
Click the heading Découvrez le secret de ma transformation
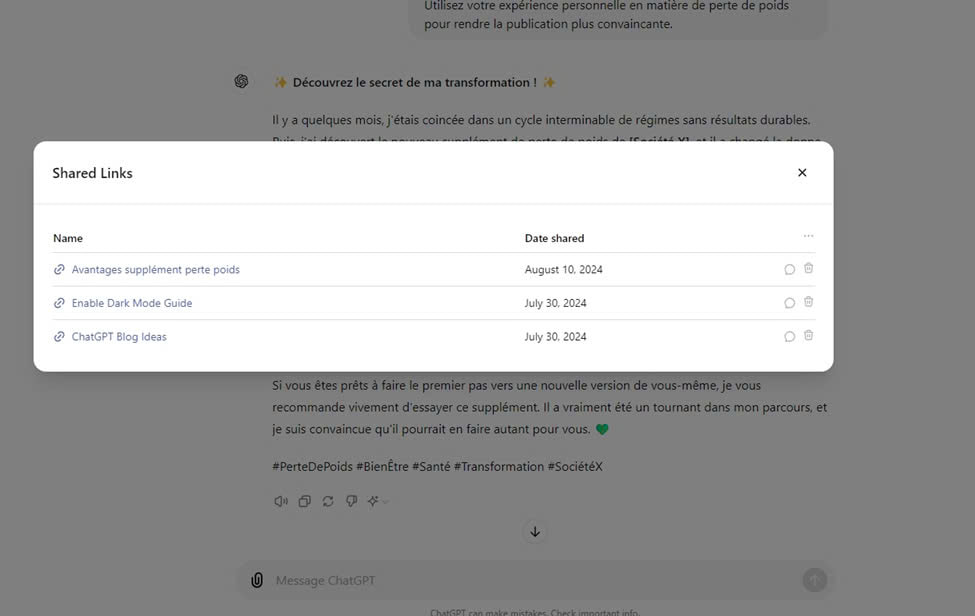tap(414, 83)
